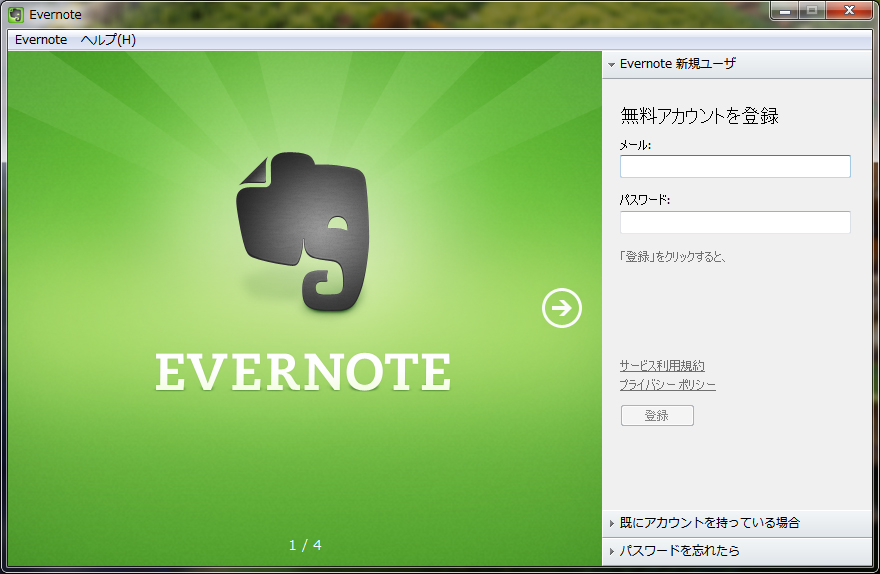Maximize the Evernote window
The height and width of the screenshot is (574, 880).
[x=812, y=11]
